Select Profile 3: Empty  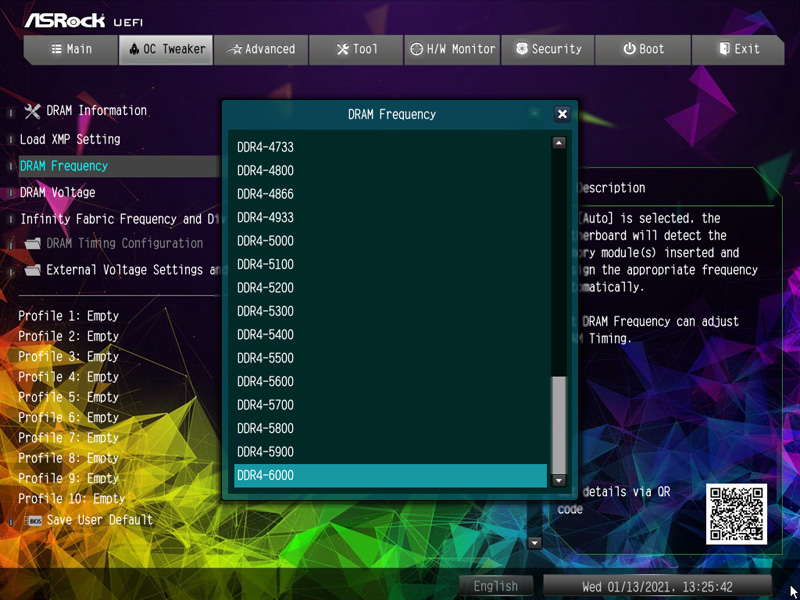68,357
